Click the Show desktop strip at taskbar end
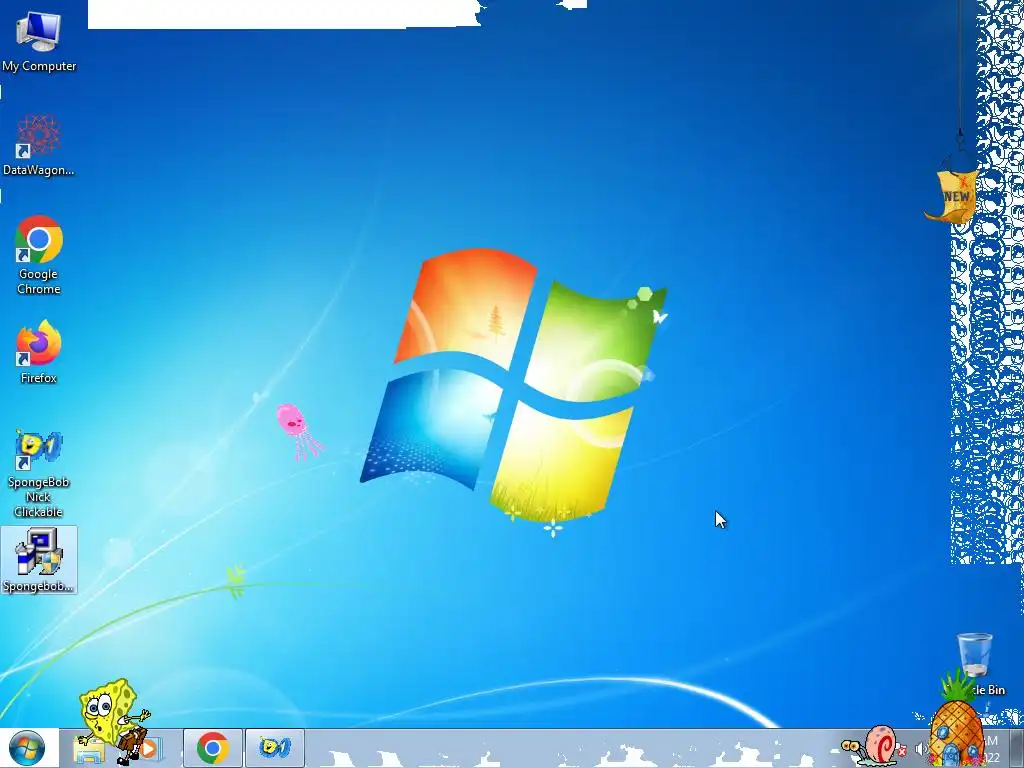 point(1017,748)
